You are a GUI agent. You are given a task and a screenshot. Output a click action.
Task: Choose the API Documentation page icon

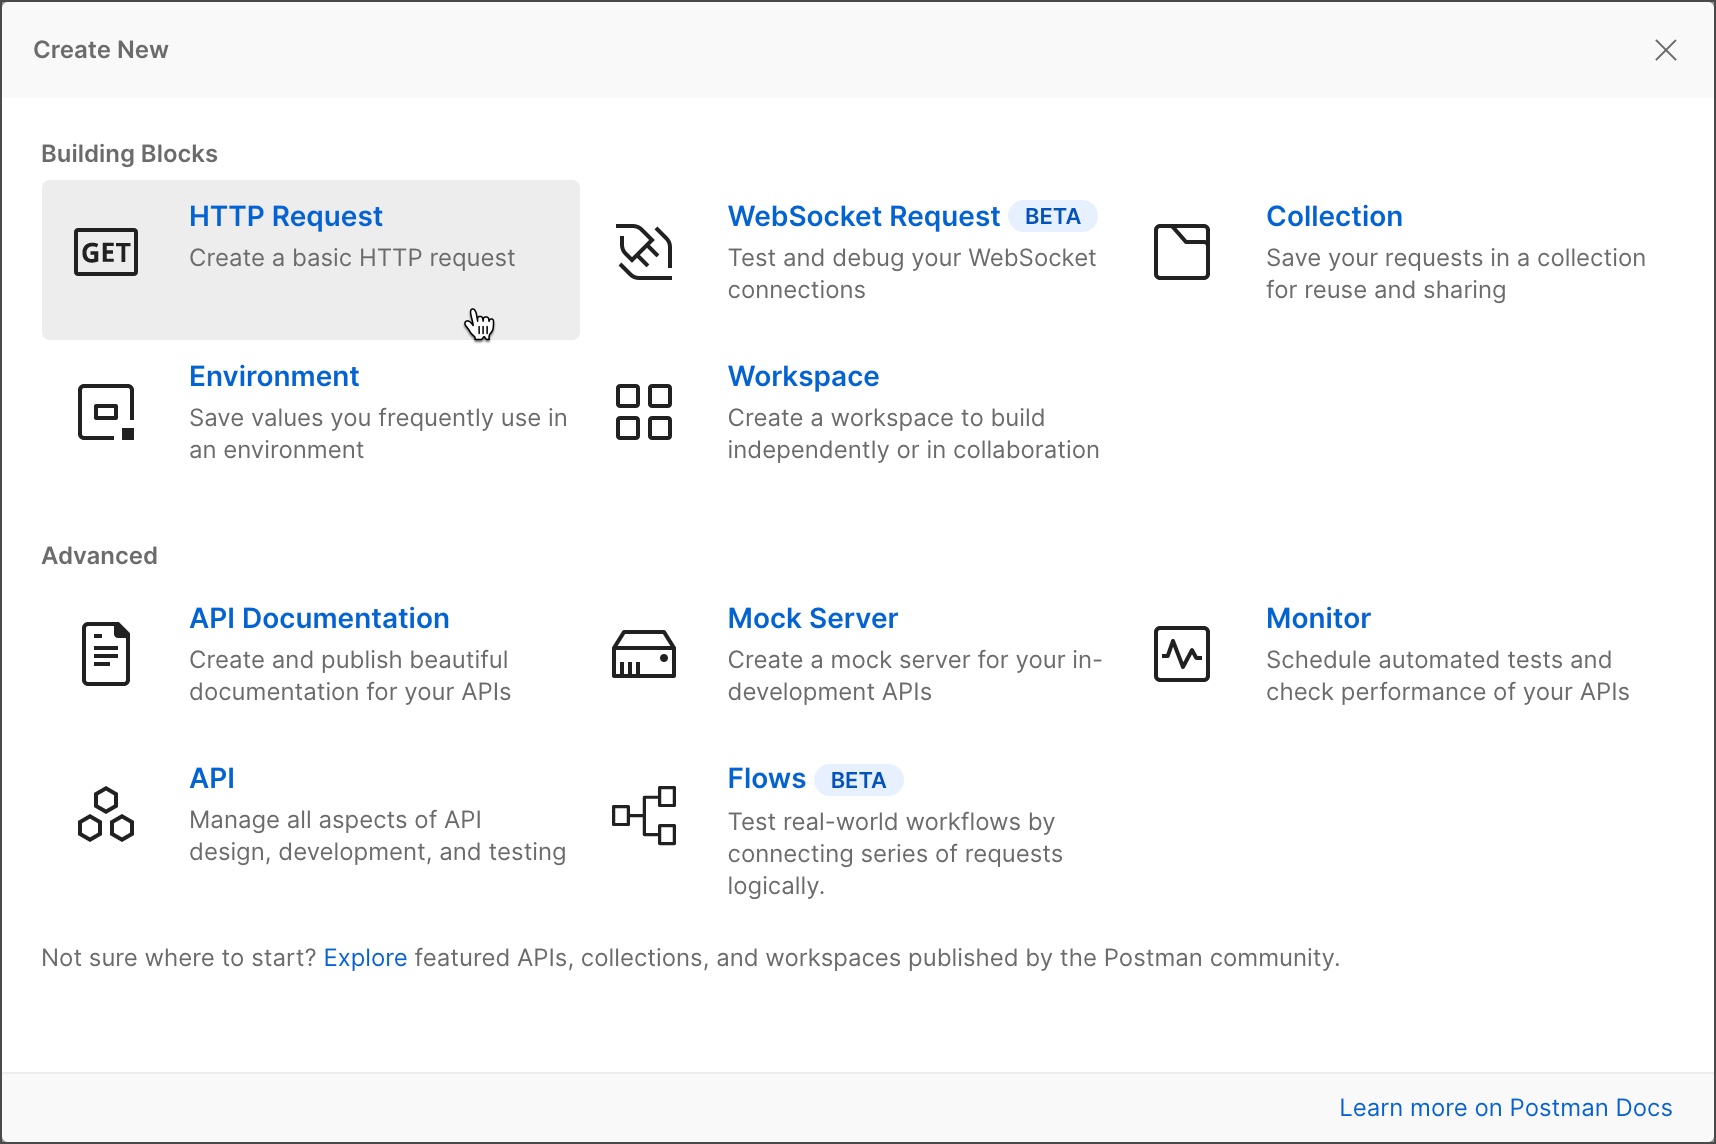pyautogui.click(x=106, y=654)
